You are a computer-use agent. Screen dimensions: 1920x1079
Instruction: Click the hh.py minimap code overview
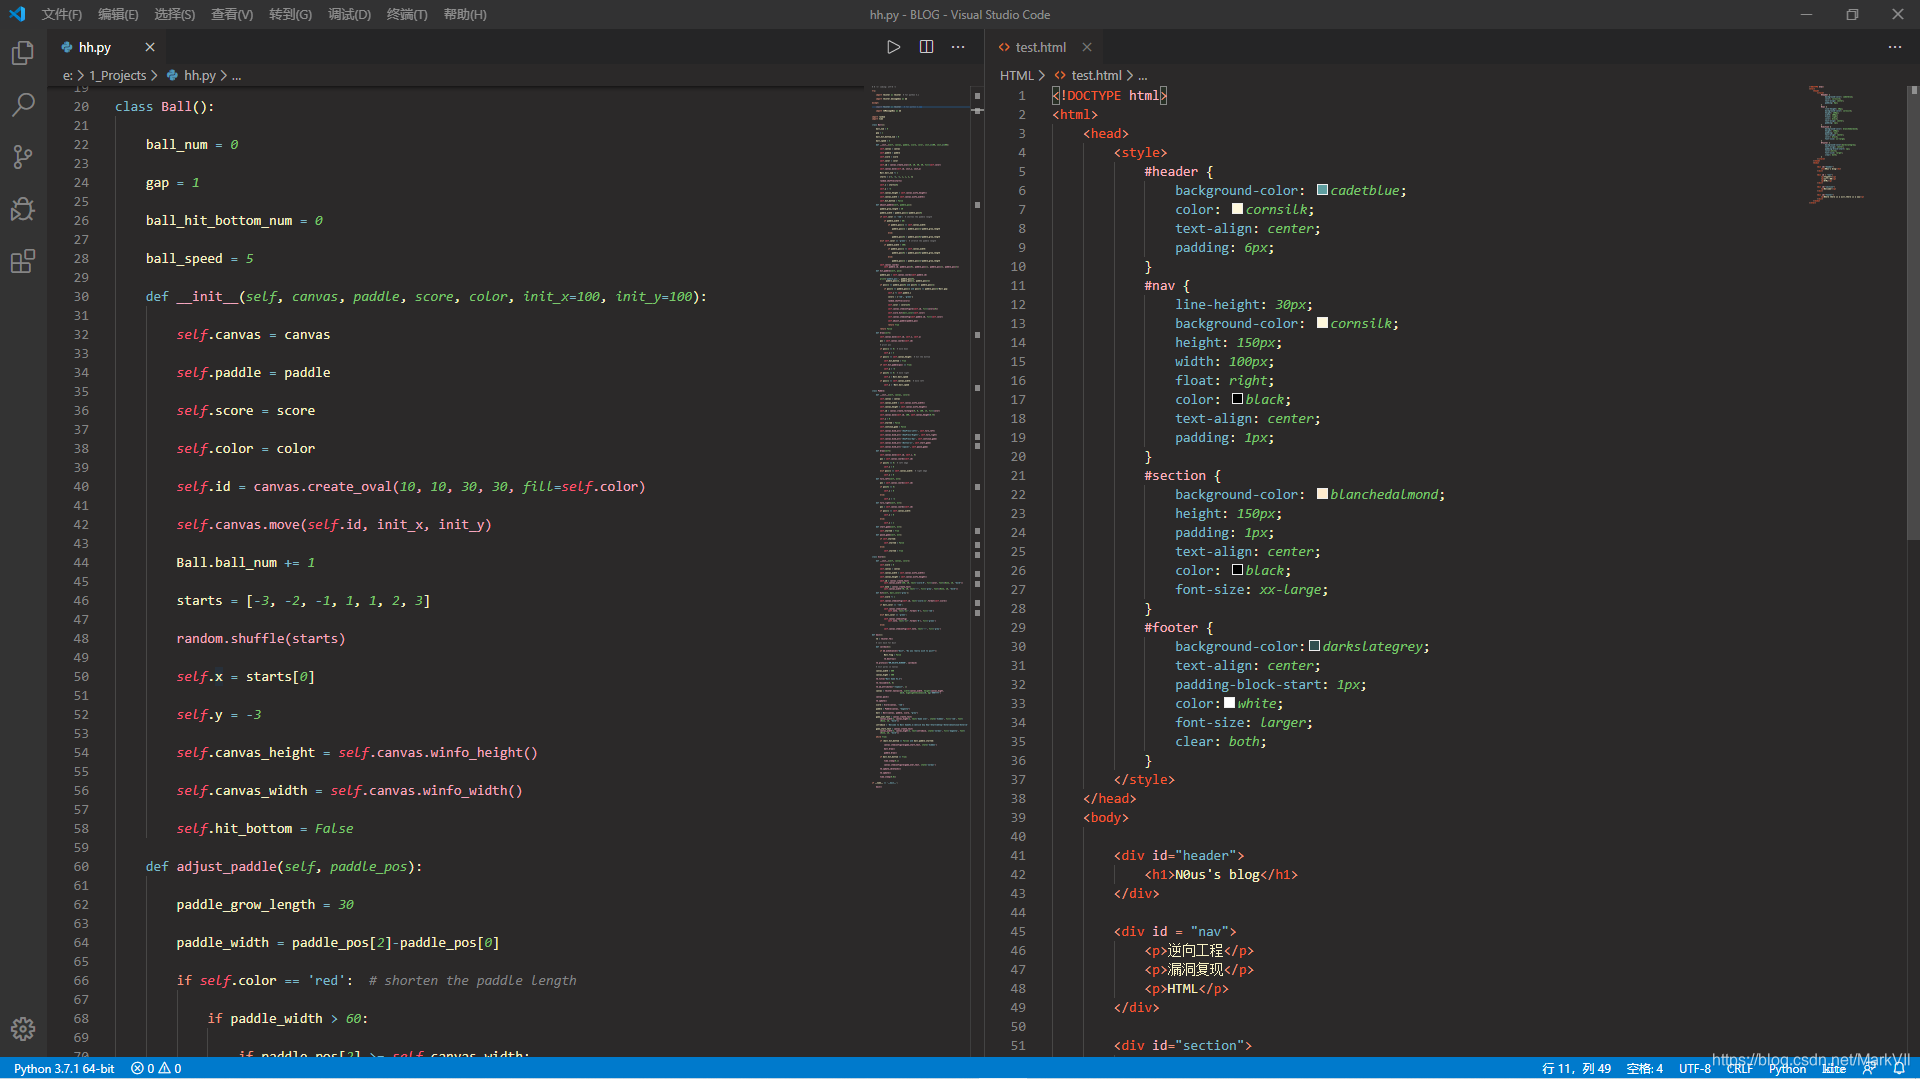[920, 437]
